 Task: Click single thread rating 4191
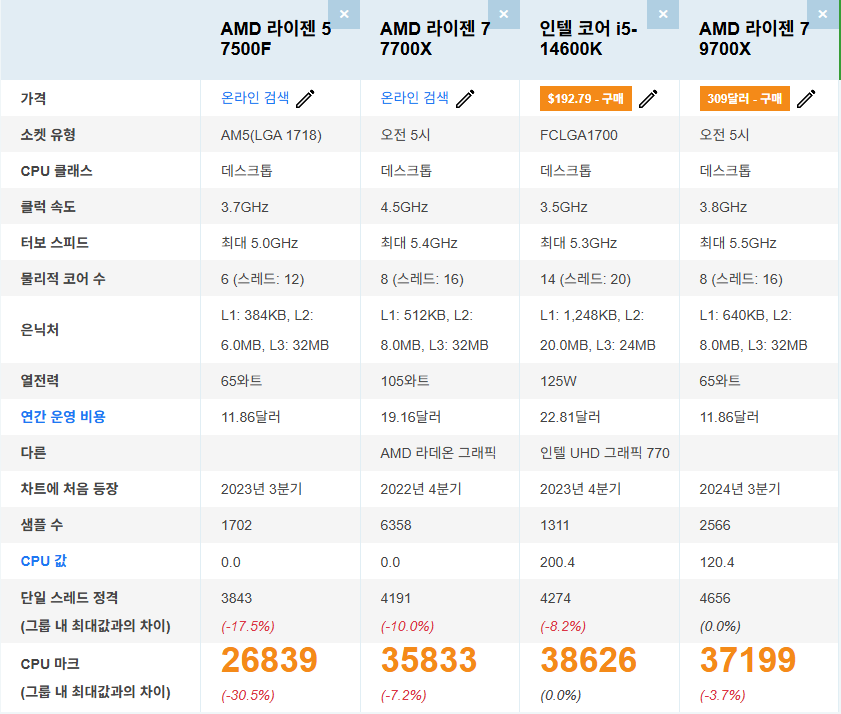click(396, 598)
